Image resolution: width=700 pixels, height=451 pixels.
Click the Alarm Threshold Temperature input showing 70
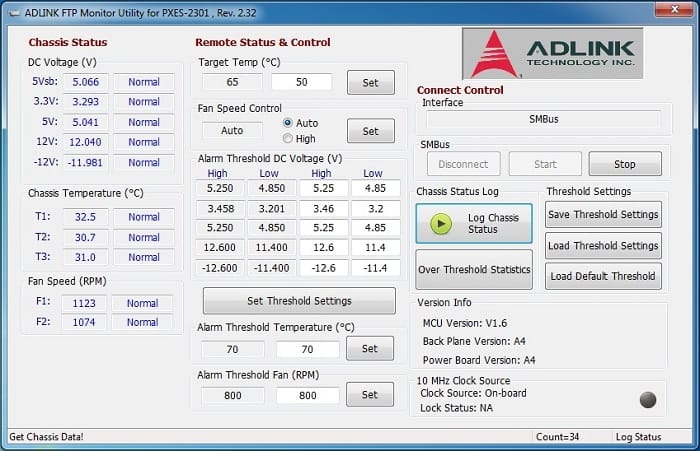pos(307,349)
